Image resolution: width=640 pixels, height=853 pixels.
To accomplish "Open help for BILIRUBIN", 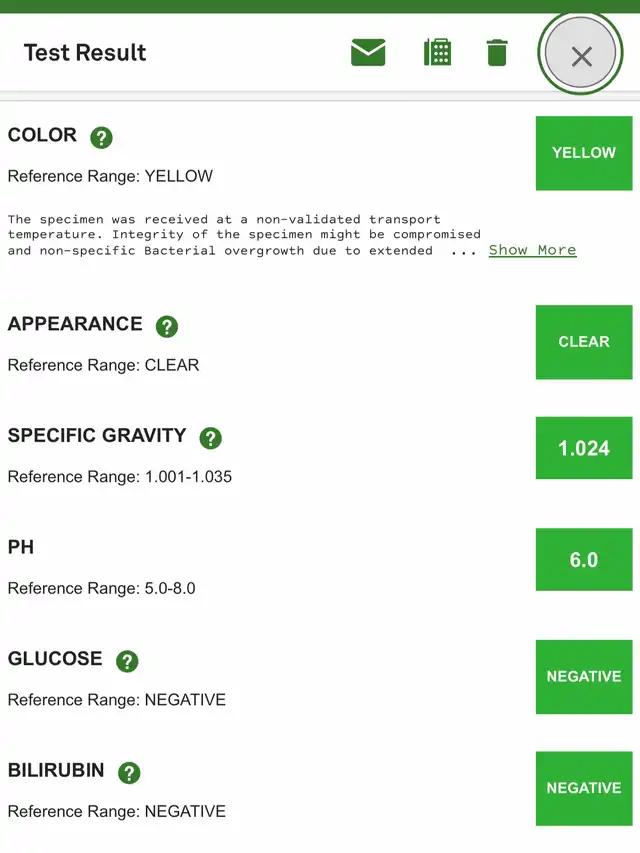I will click(x=129, y=772).
